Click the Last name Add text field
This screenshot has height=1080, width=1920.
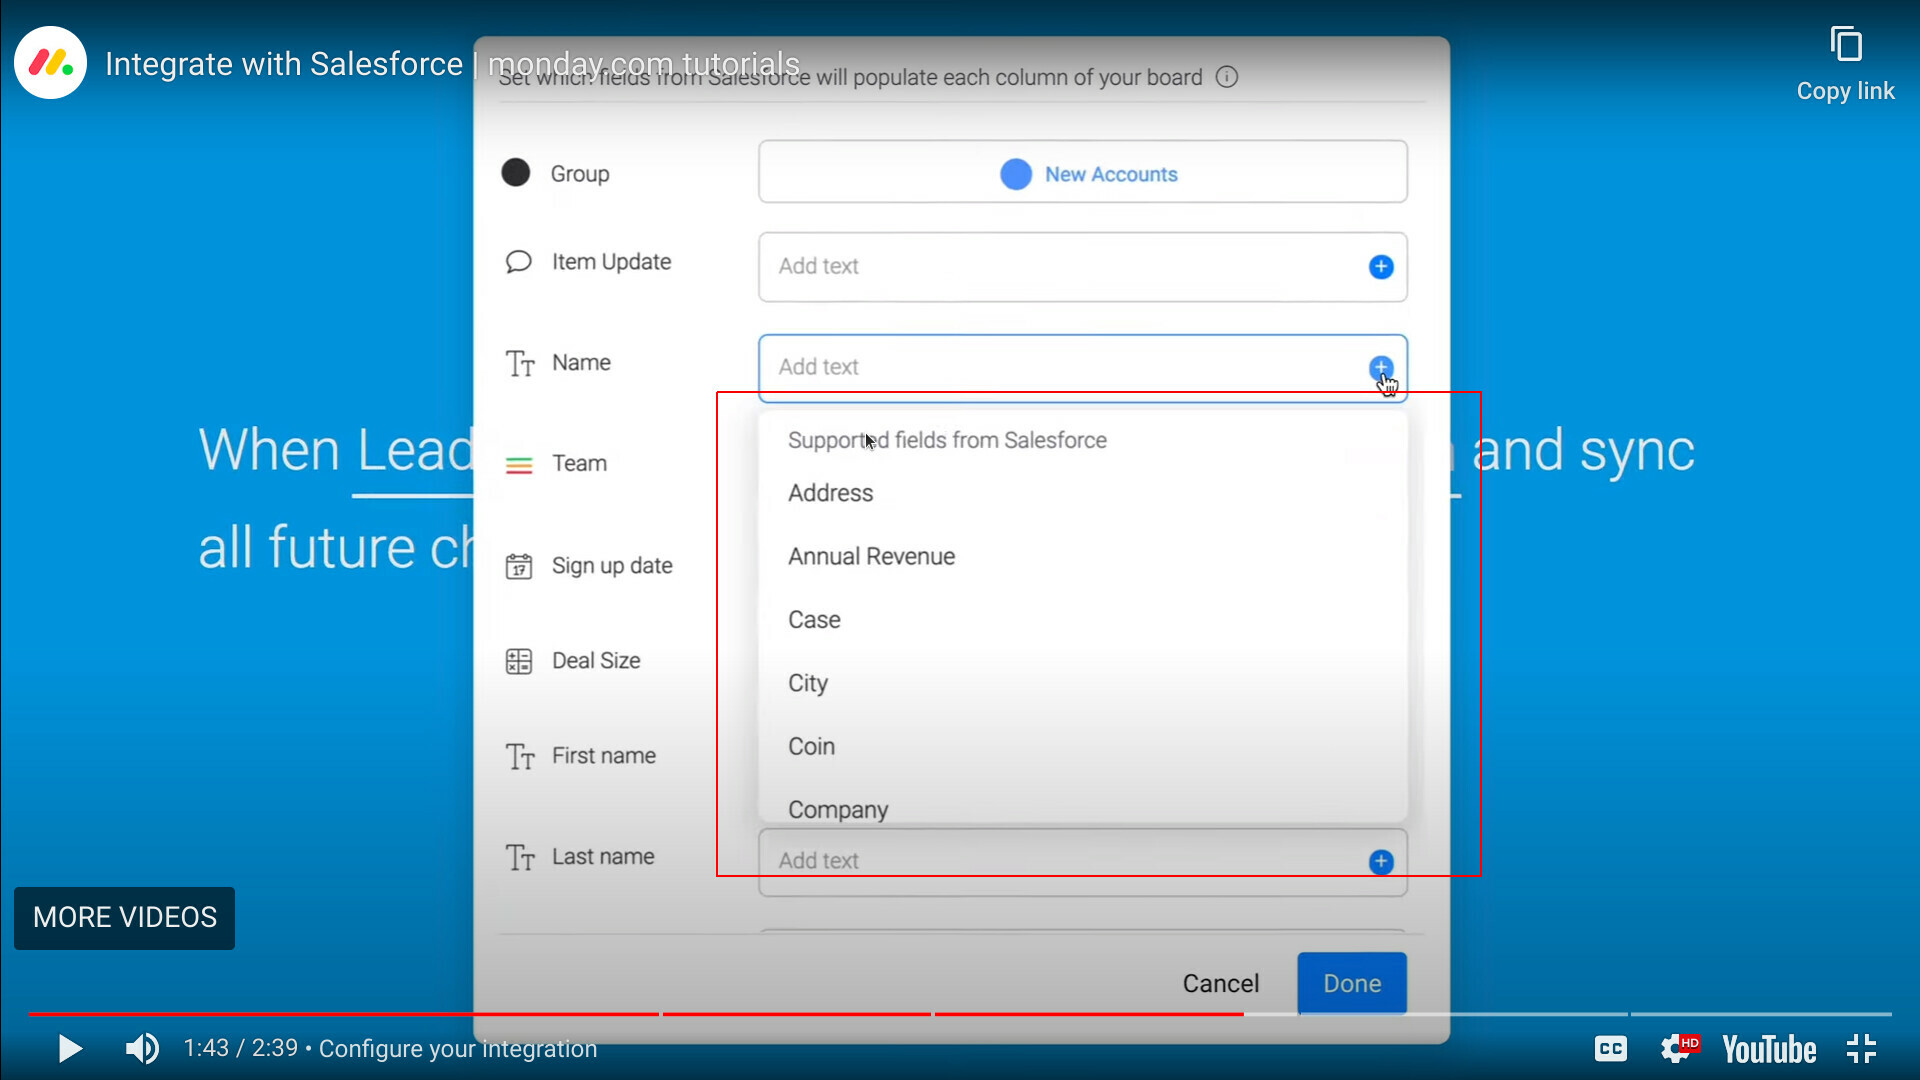[1083, 862]
